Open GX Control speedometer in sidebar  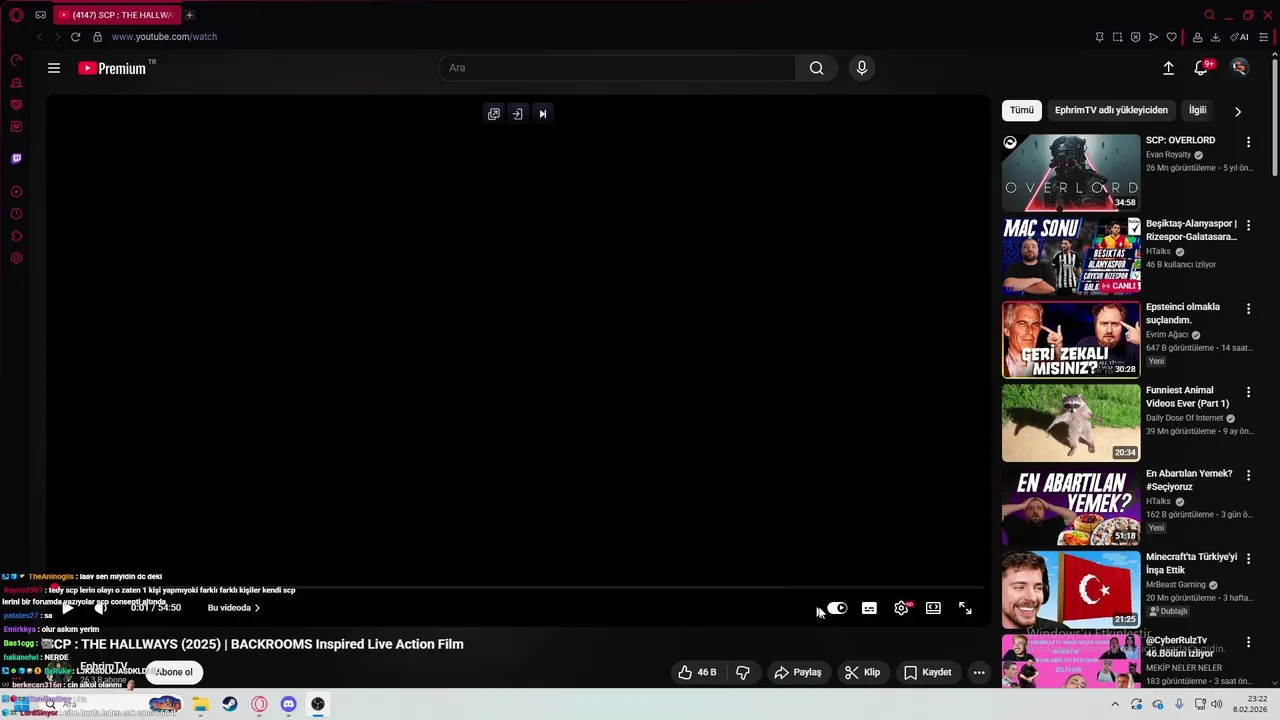click(x=16, y=61)
